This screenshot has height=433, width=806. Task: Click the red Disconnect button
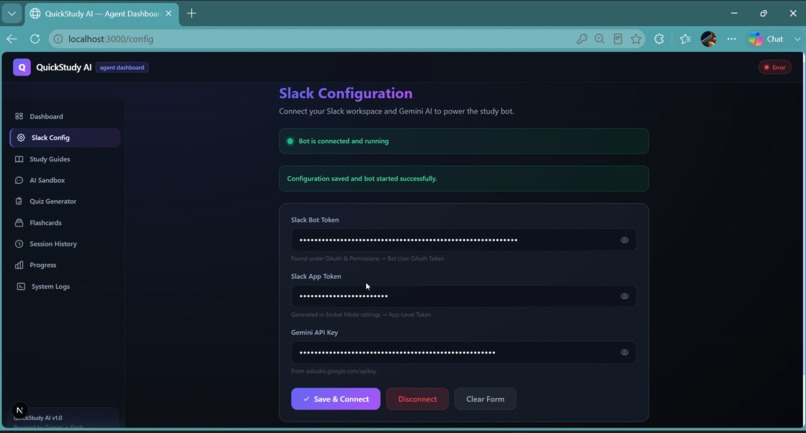pos(417,399)
